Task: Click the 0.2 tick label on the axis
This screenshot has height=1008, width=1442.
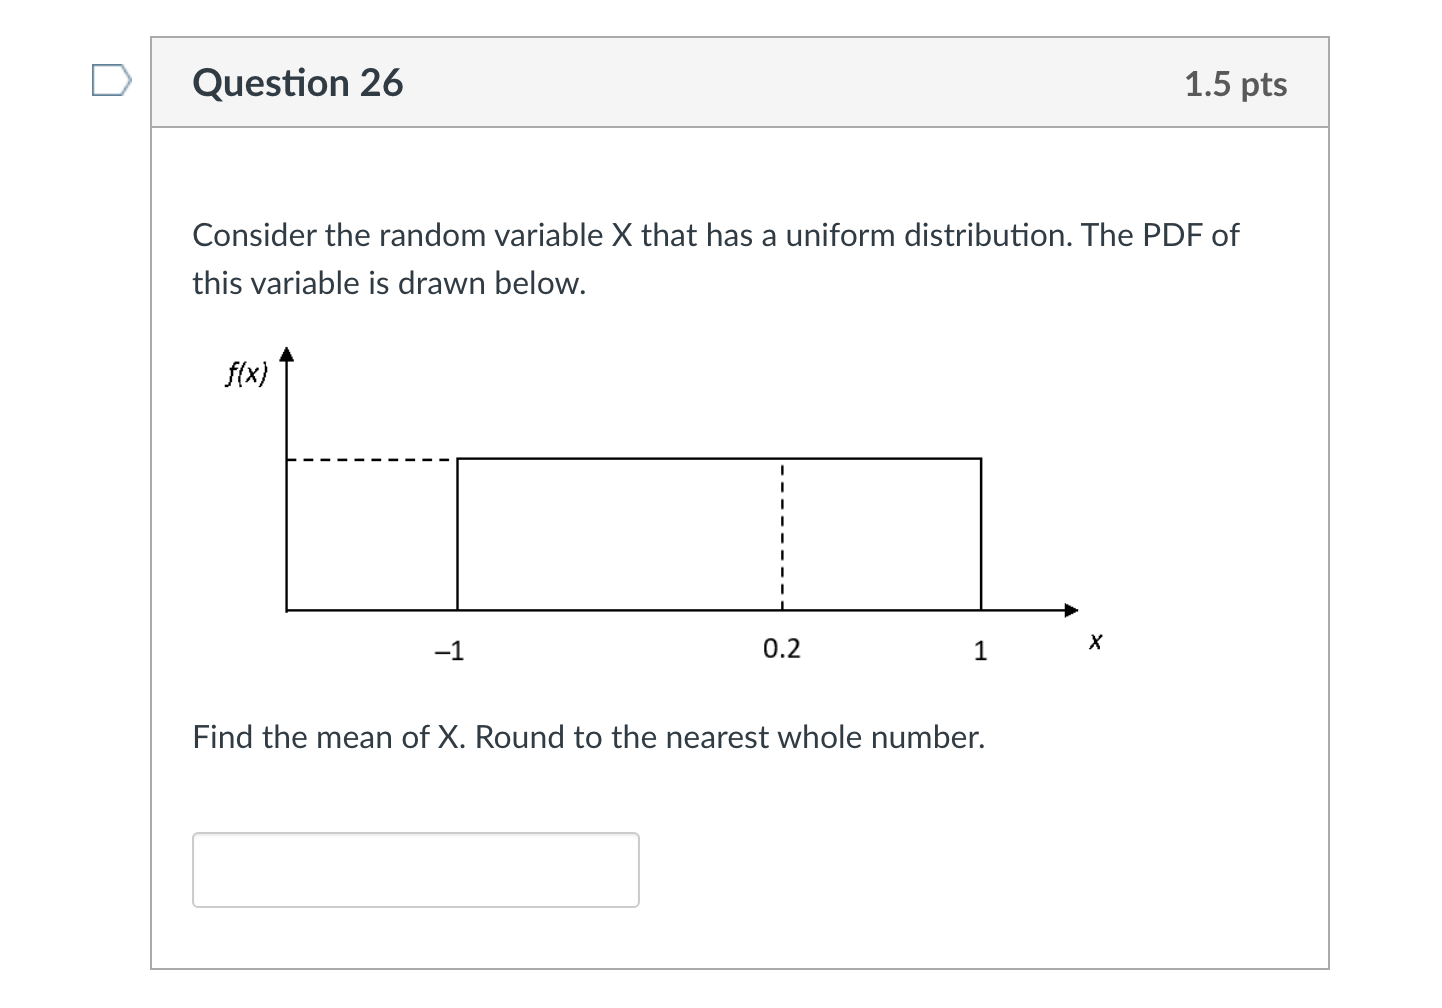Action: [781, 648]
